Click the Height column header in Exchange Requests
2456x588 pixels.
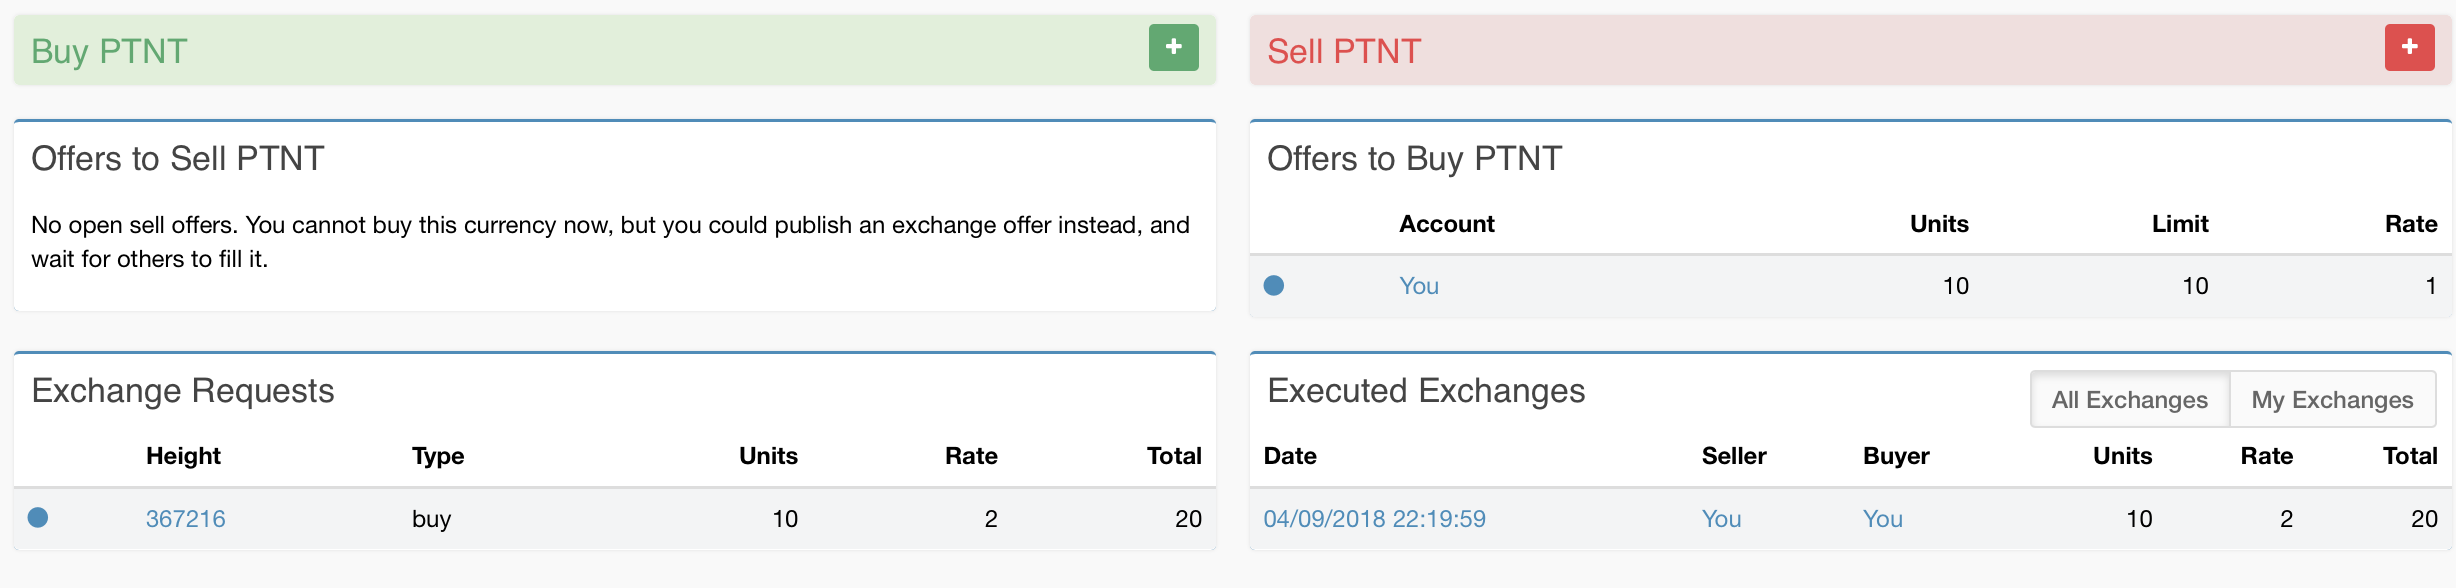tap(183, 456)
